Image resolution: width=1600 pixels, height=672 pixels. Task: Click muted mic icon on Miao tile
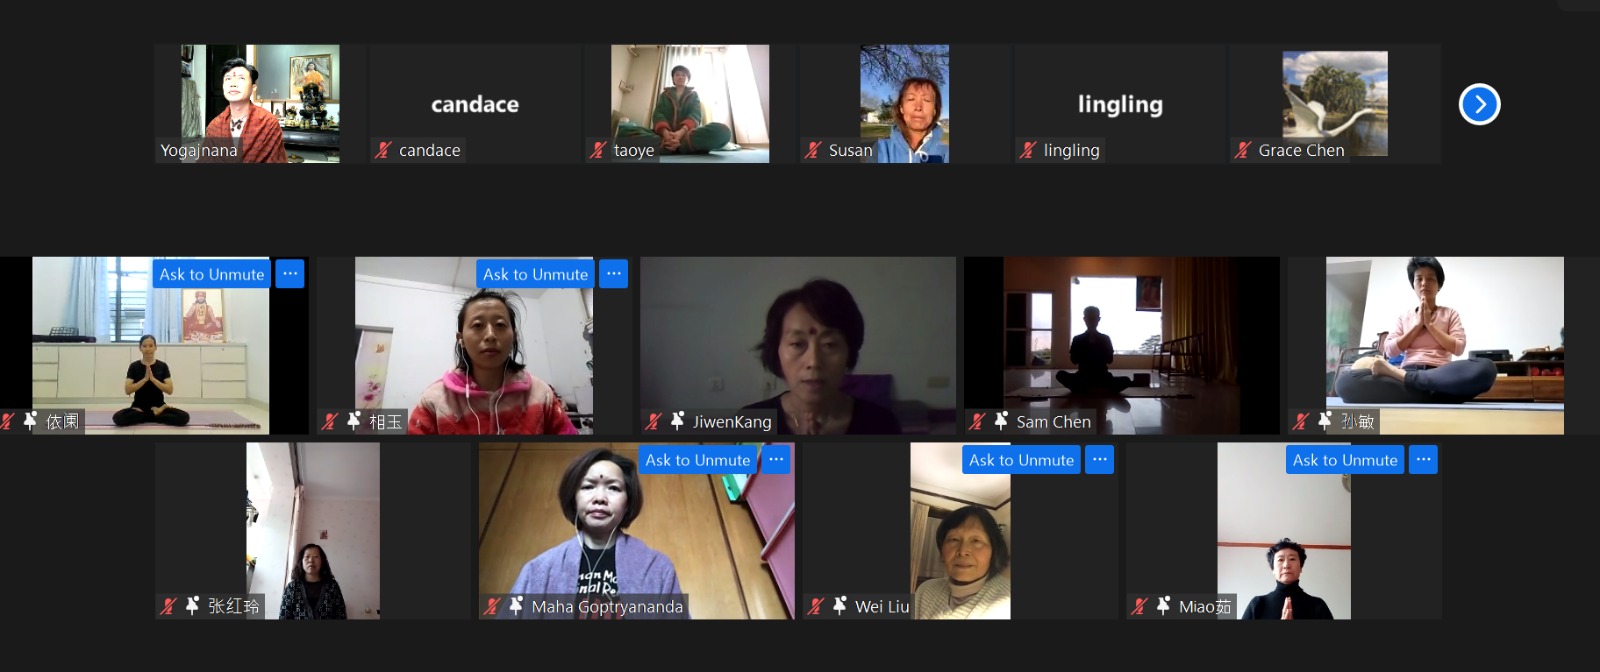pos(1139,606)
